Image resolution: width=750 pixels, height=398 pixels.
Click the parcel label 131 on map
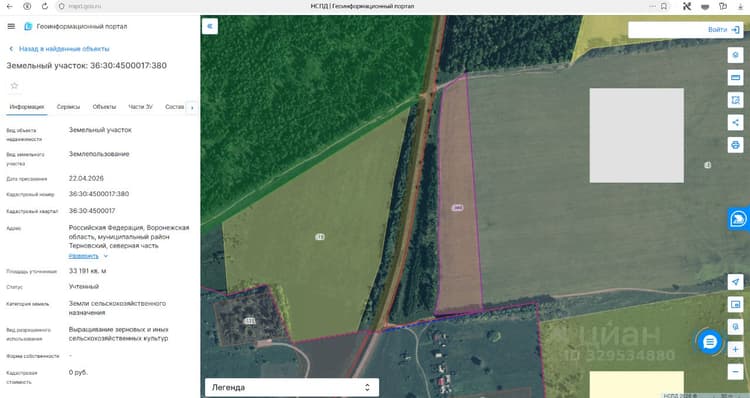(250, 321)
